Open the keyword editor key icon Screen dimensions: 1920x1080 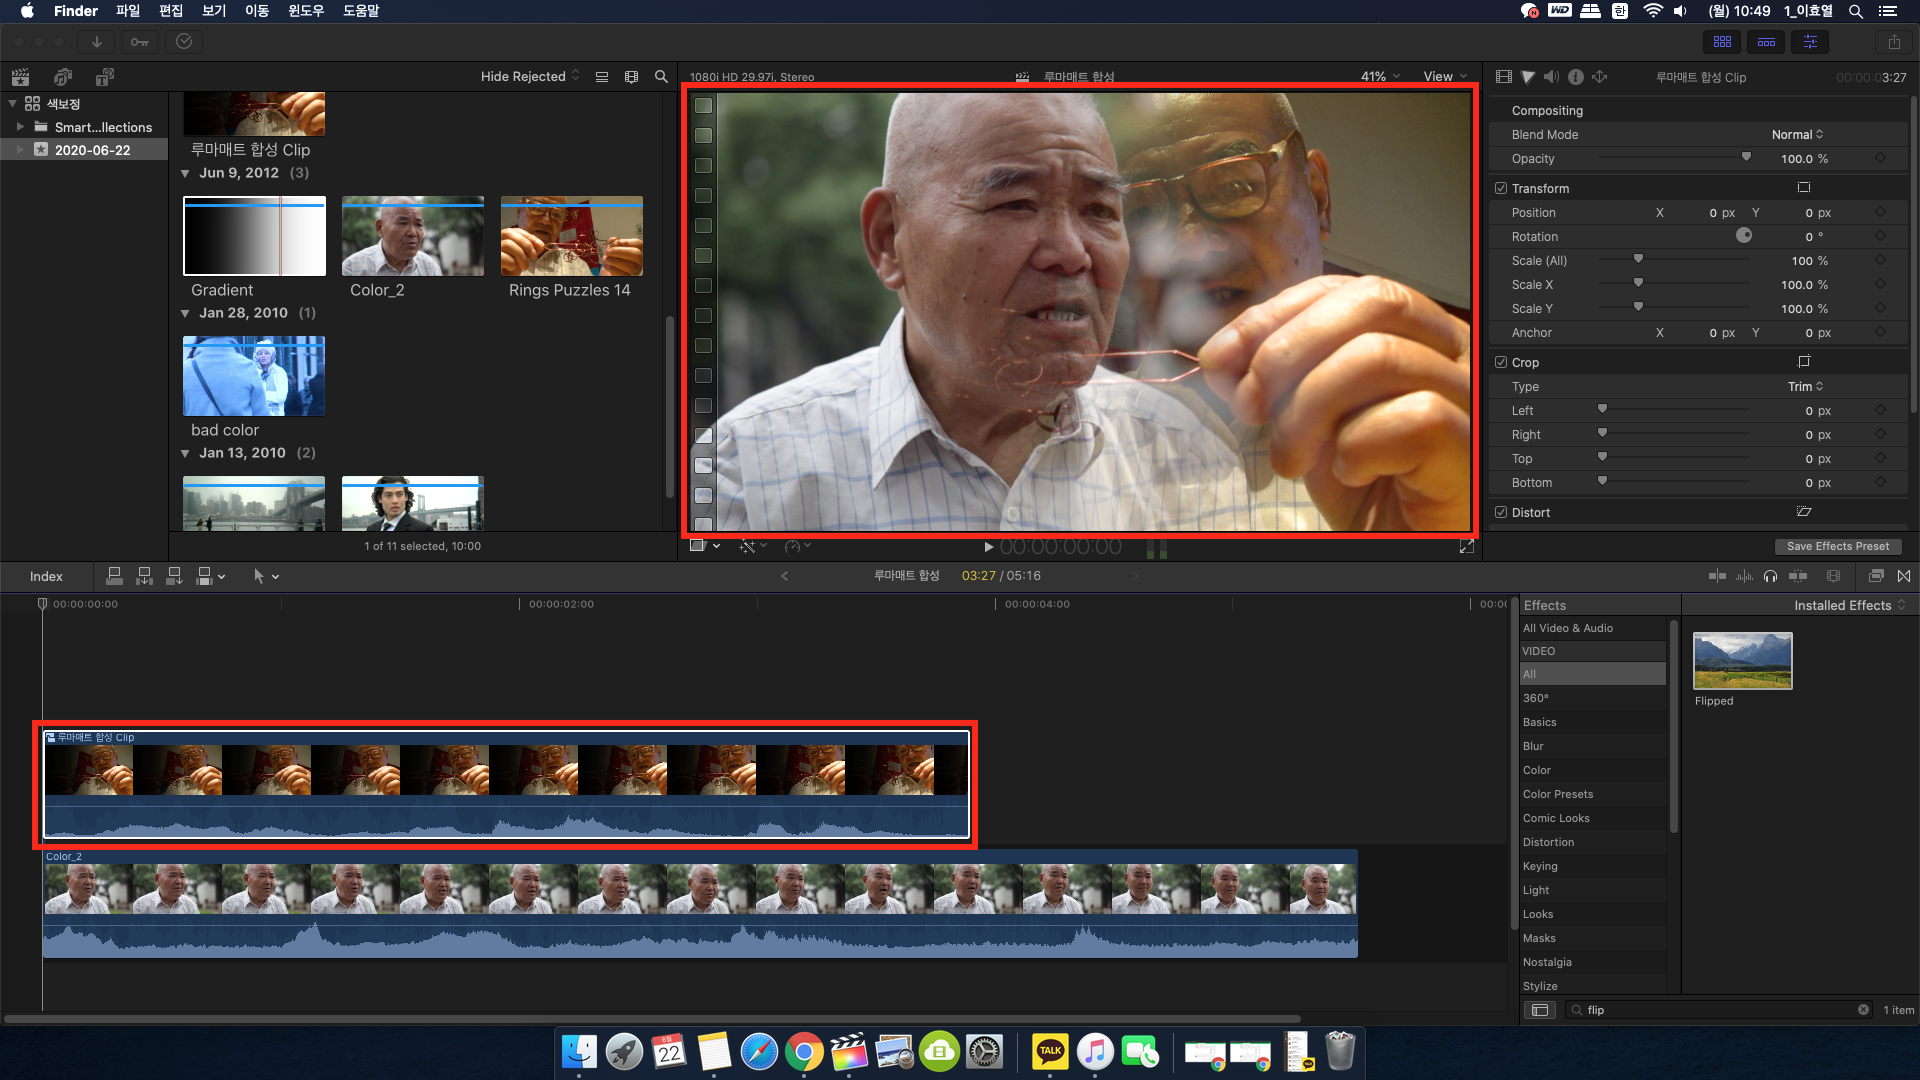coord(140,42)
